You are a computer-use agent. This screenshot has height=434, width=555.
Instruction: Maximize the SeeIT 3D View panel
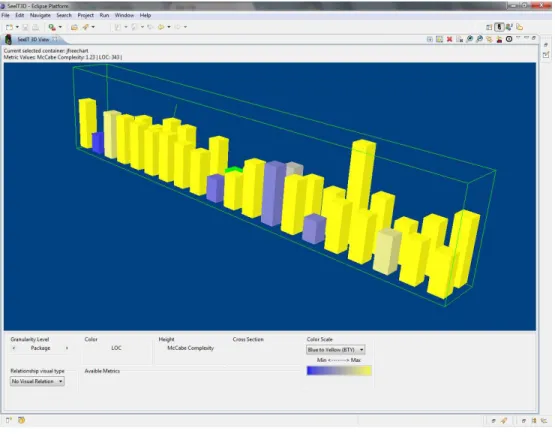click(x=534, y=38)
